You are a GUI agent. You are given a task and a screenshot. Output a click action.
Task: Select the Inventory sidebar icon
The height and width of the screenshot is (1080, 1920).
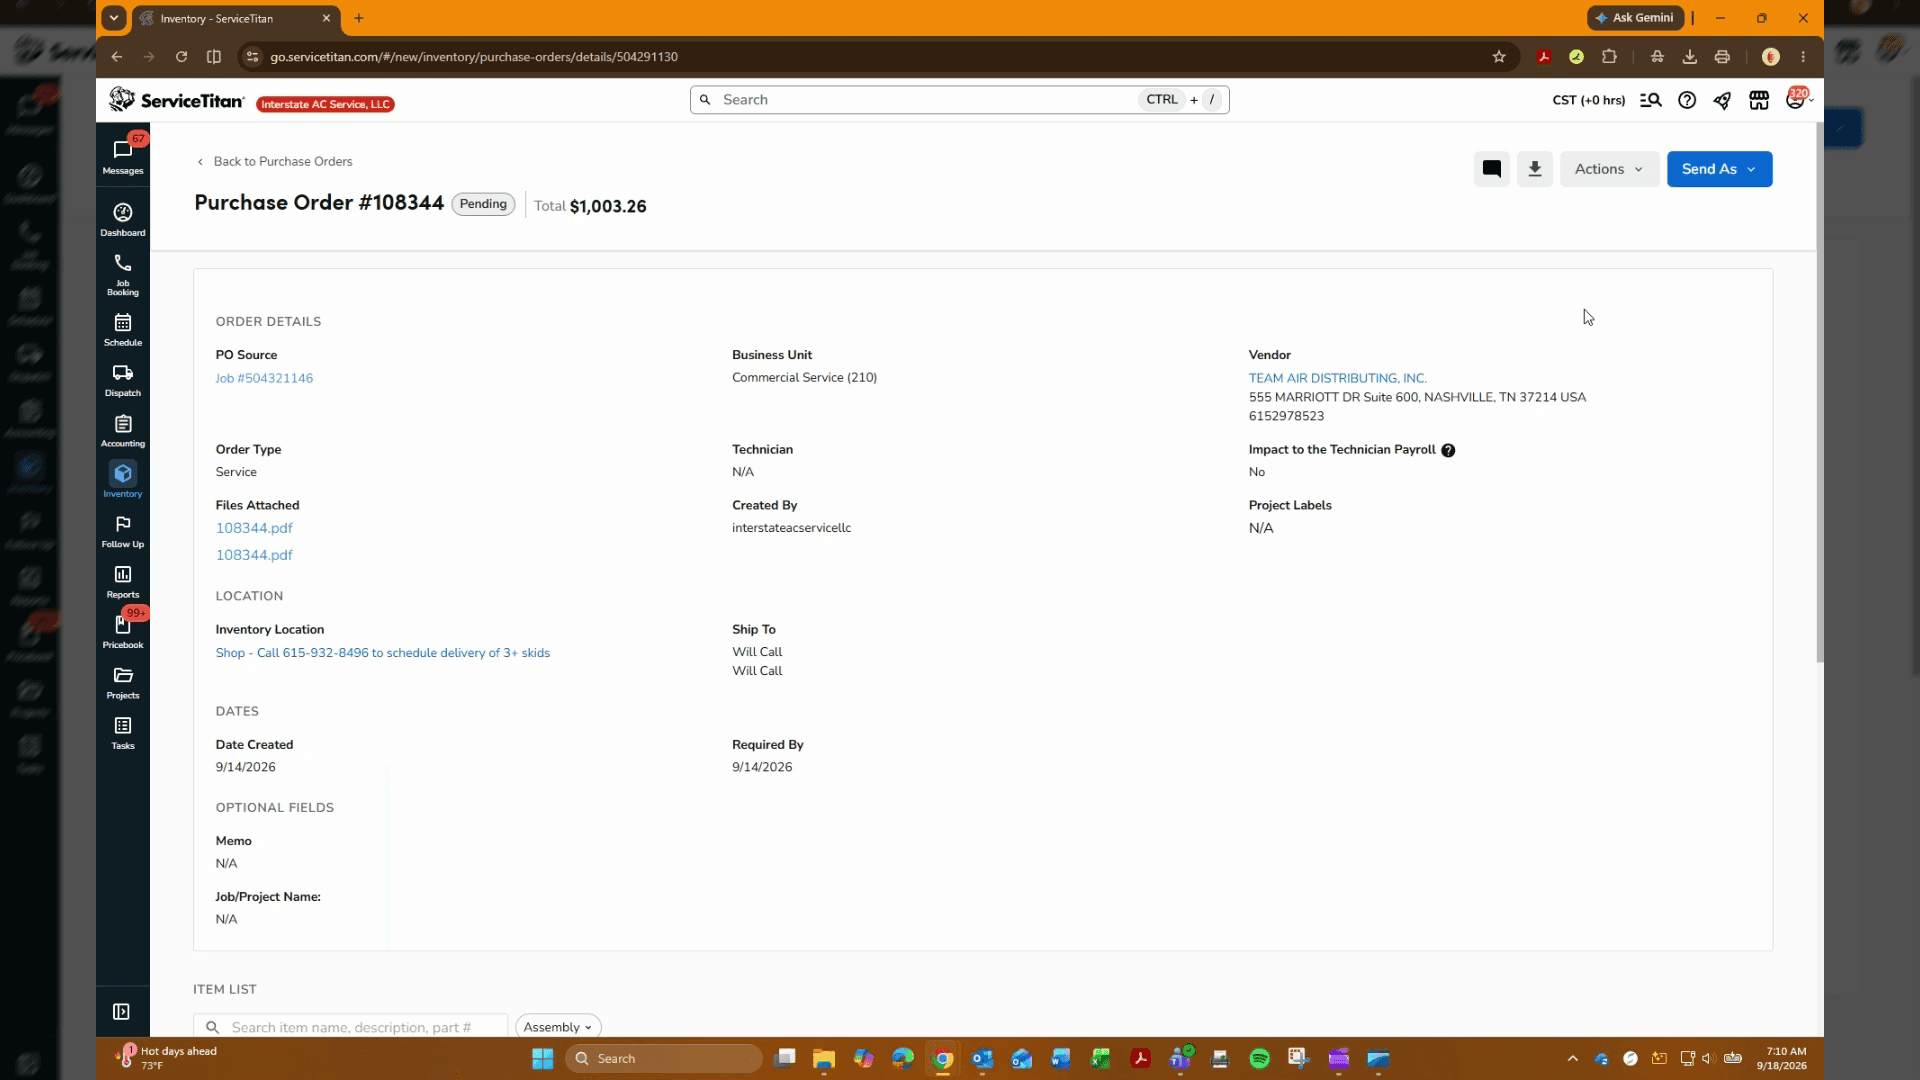(x=123, y=480)
